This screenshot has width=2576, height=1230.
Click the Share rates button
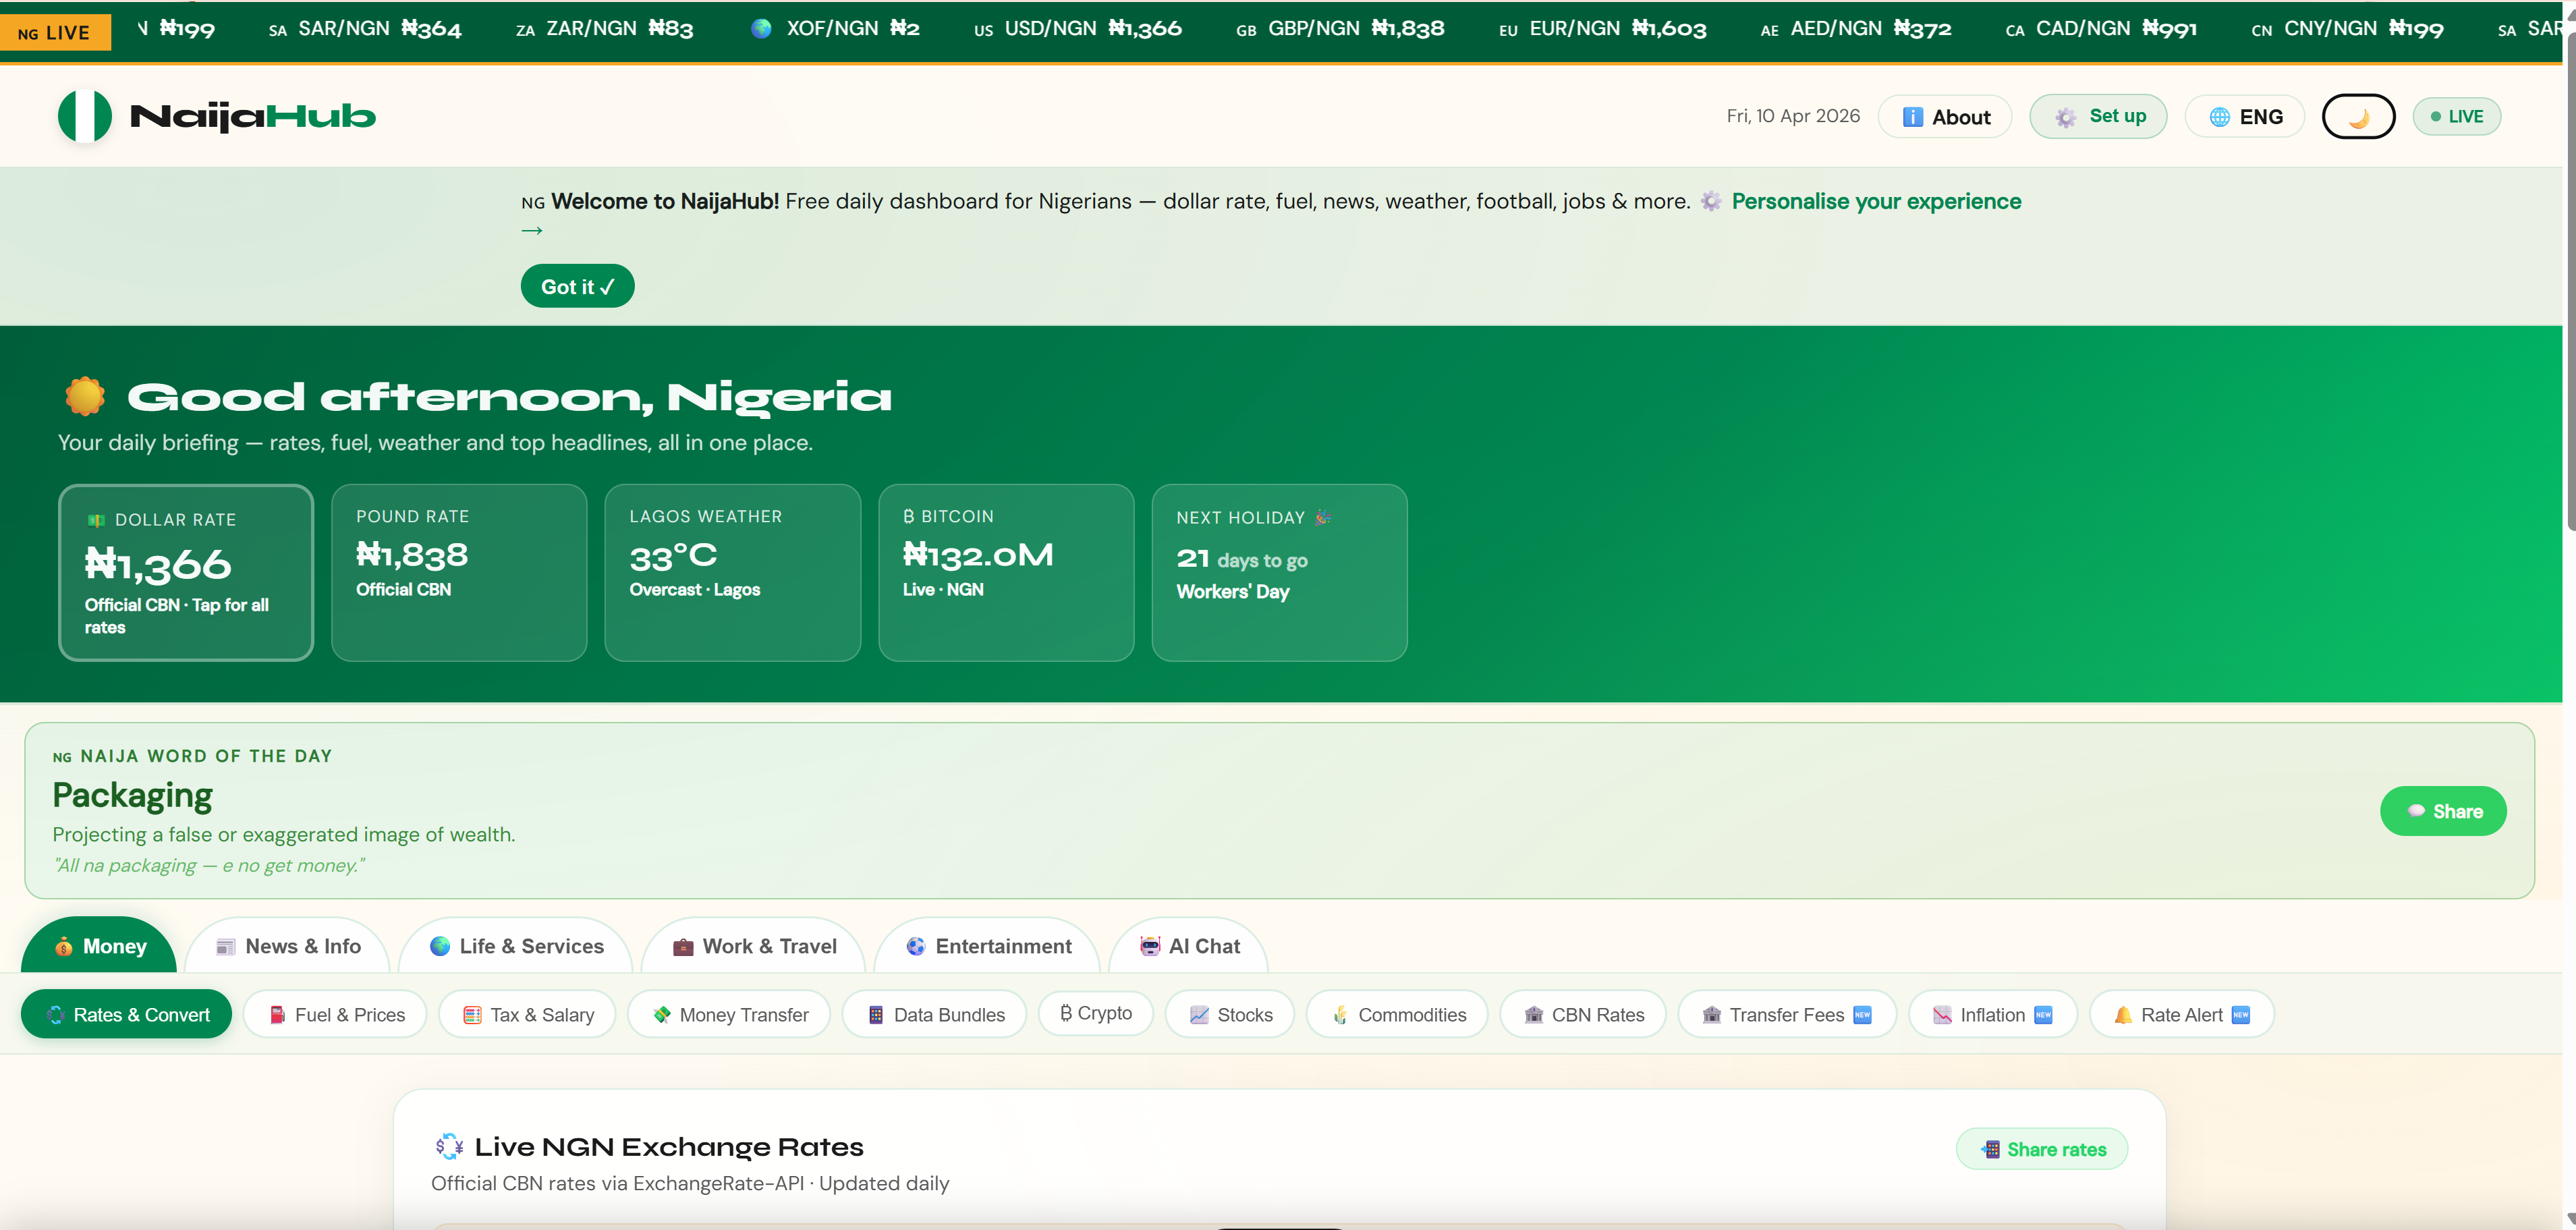click(2042, 1150)
